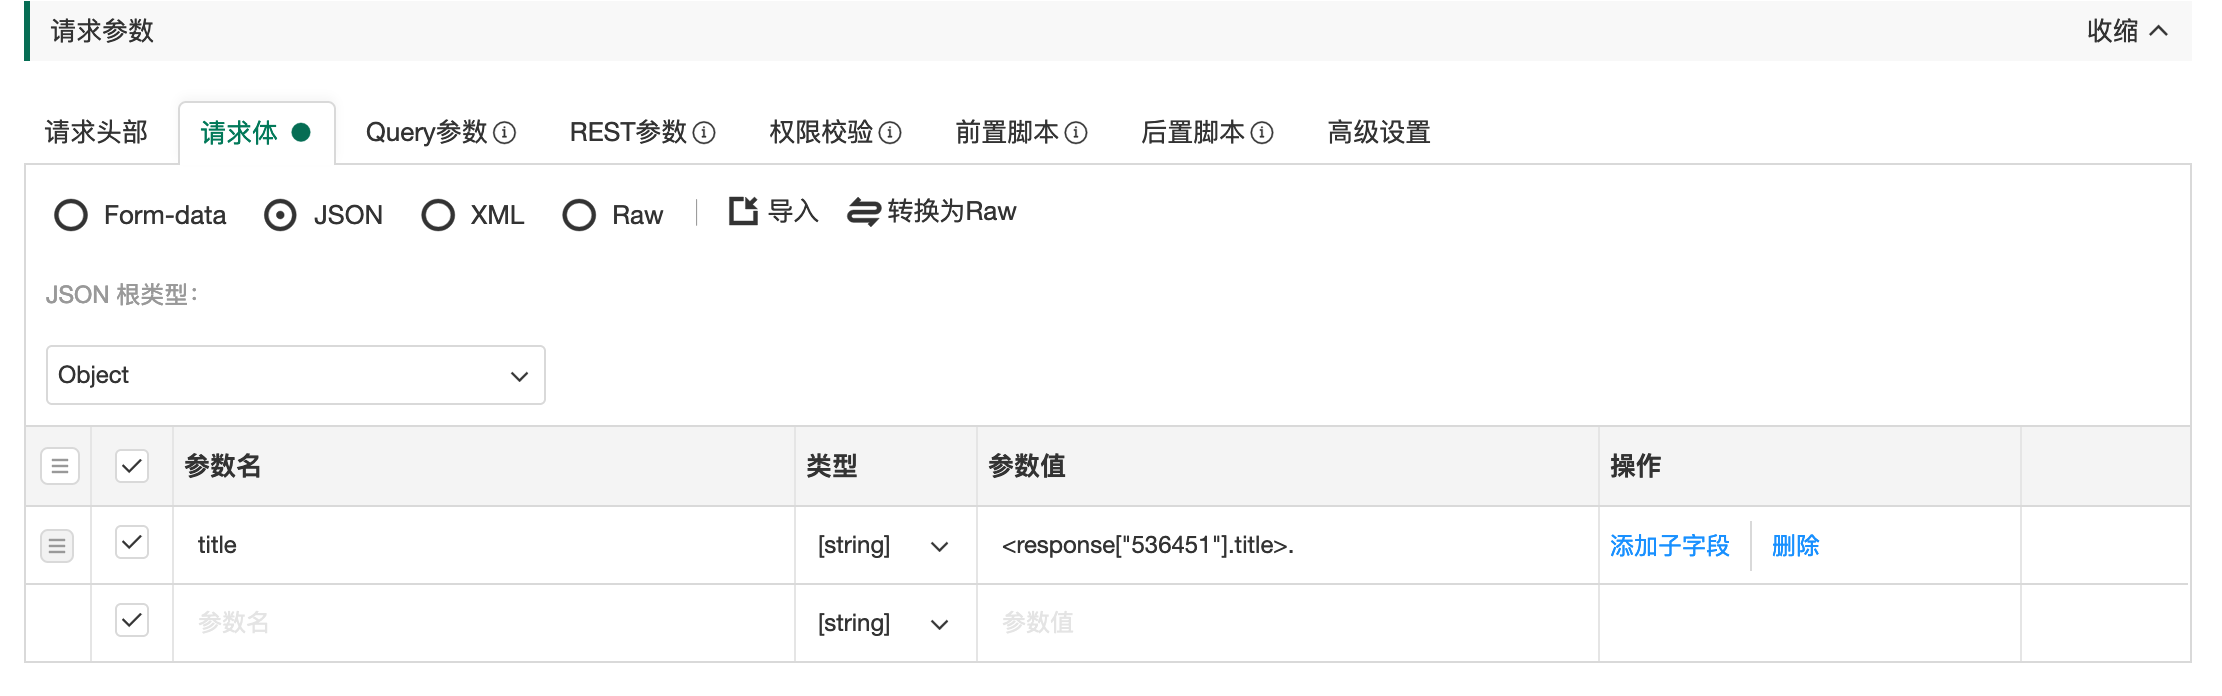This screenshot has height=696, width=2222.
Task: Click the info icon beside 前置脚本
Action: [x=1076, y=133]
